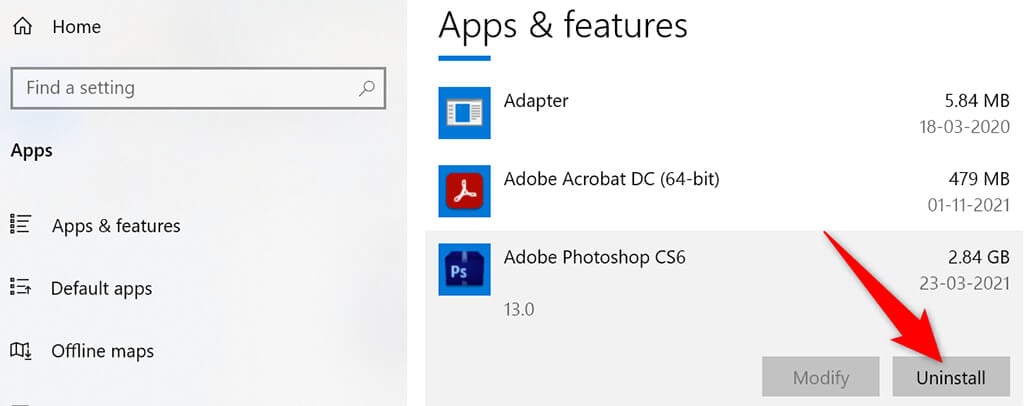Image resolution: width=1024 pixels, height=406 pixels.
Task: Open Offline maps text in sidebar
Action: point(102,352)
